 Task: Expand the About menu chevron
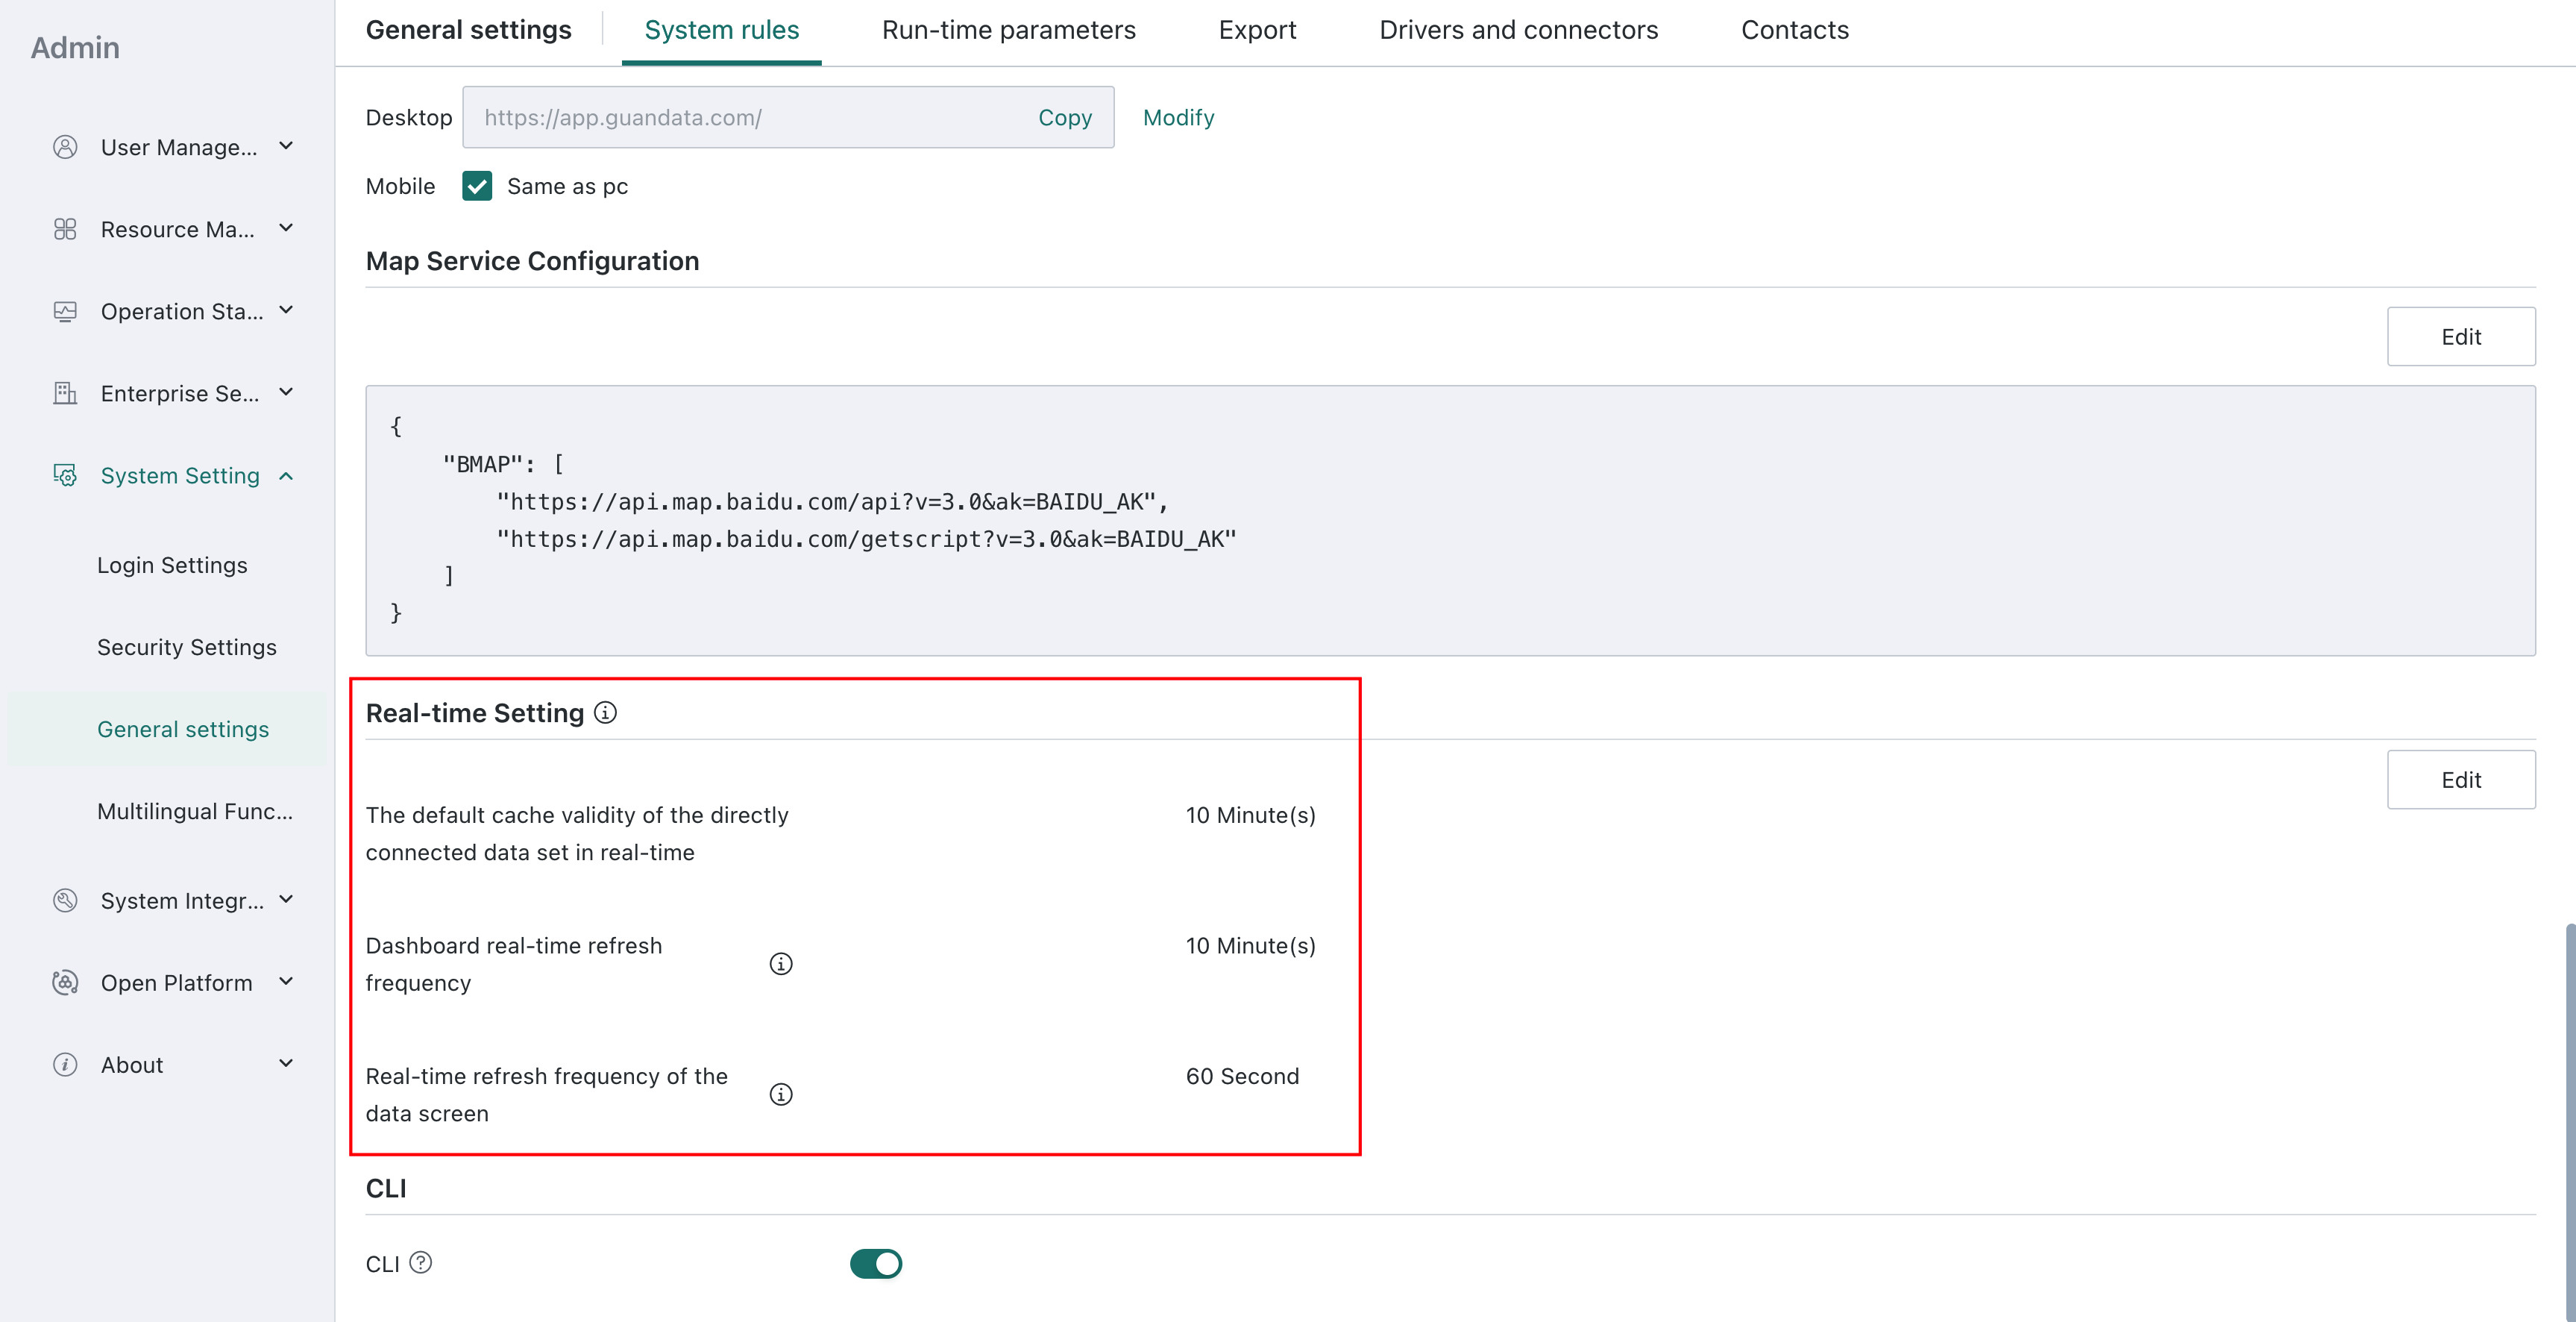pos(286,1063)
